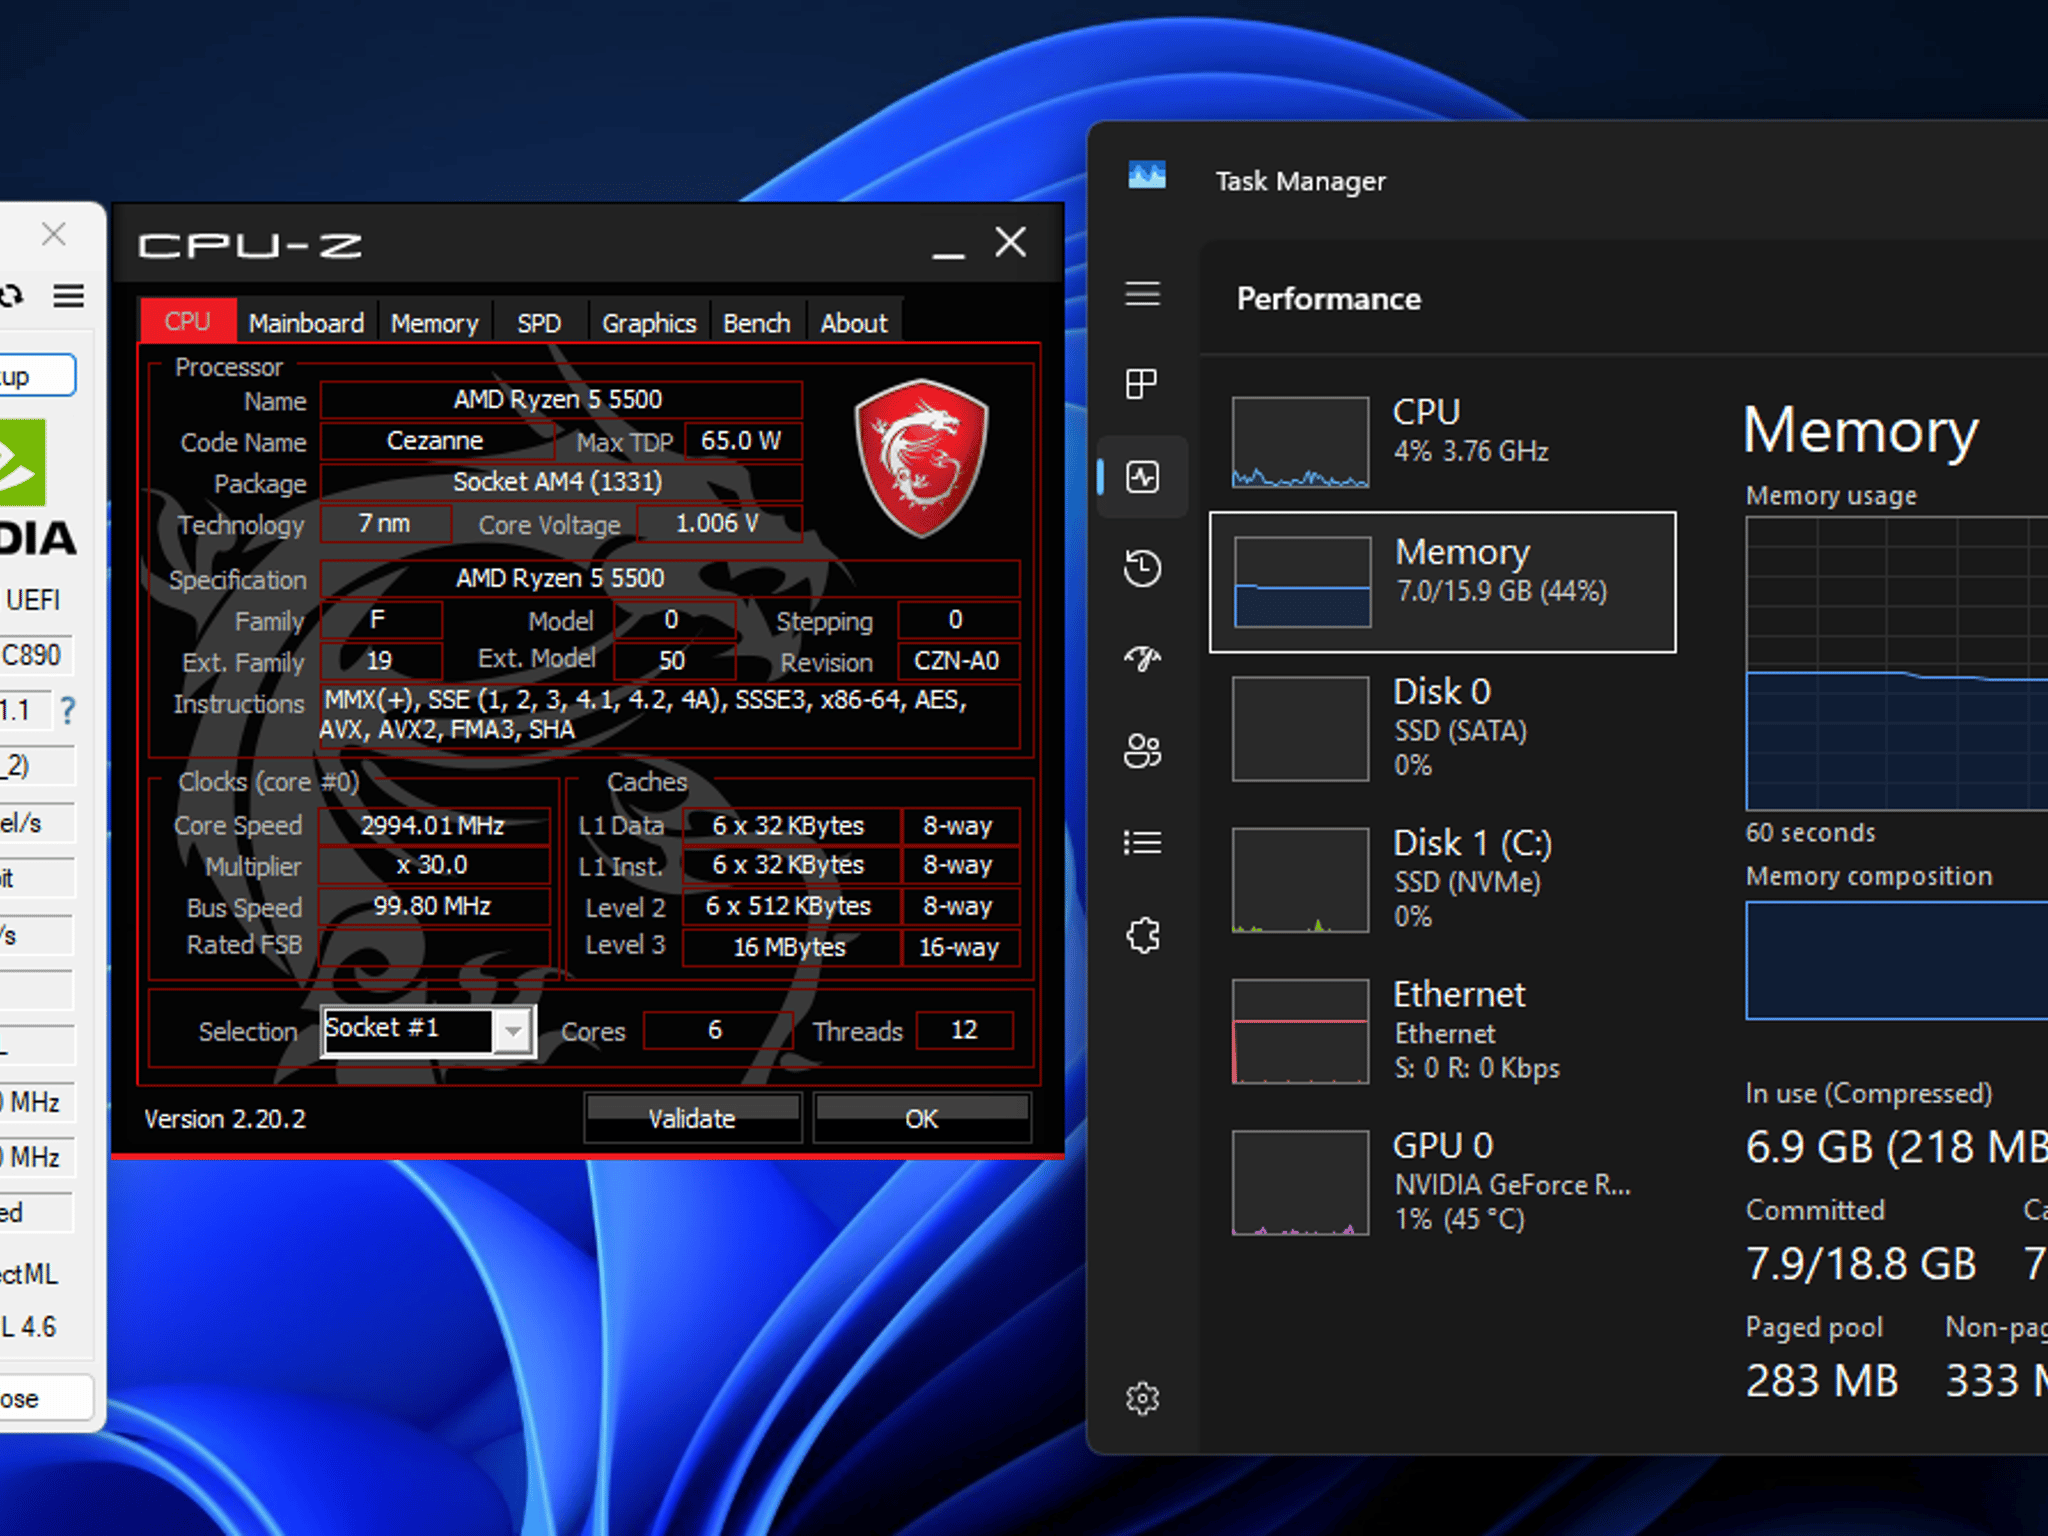Click the Memory composition bar
This screenshot has width=2048, height=1536.
1897,961
